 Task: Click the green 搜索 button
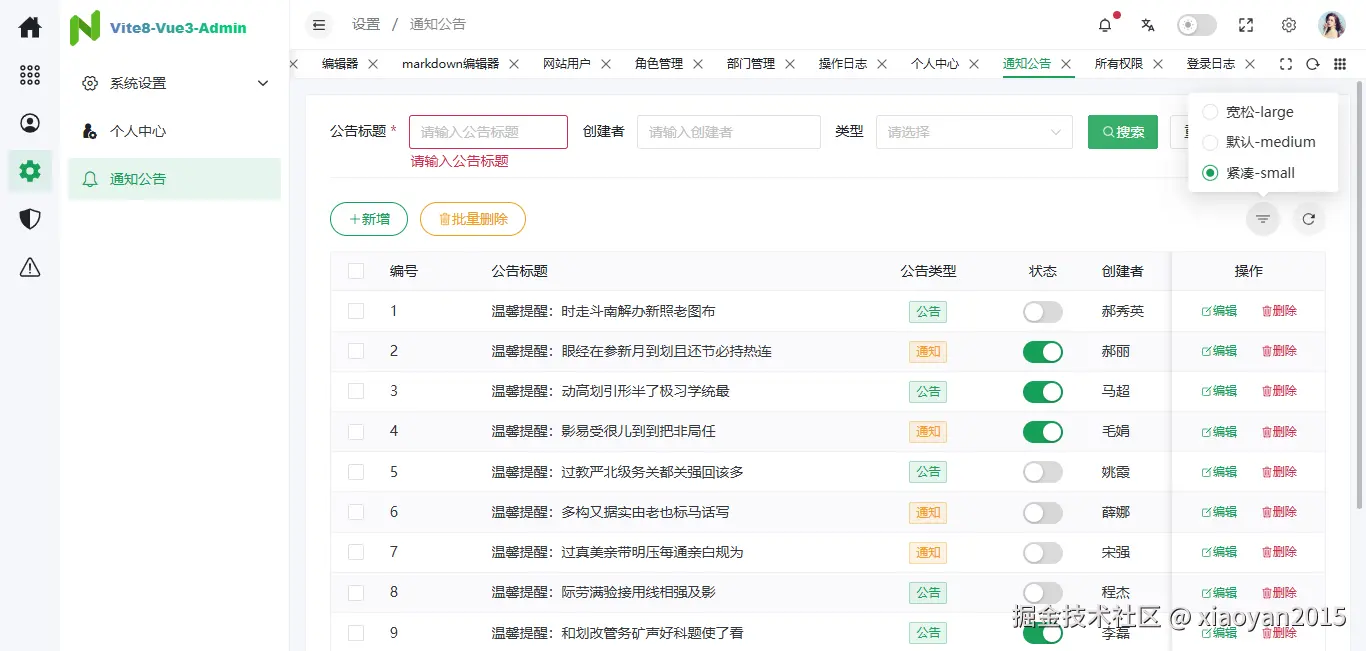click(1123, 132)
